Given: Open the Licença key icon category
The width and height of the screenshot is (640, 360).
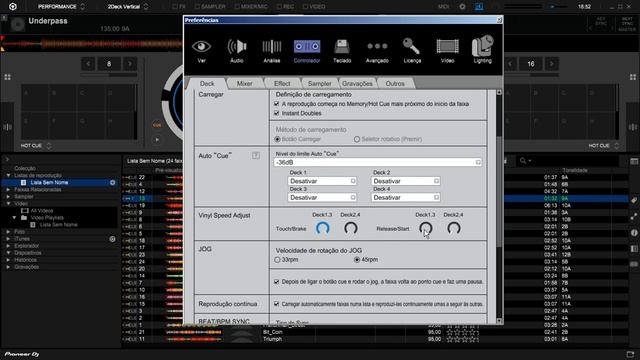Looking at the screenshot, I should (x=412, y=51).
